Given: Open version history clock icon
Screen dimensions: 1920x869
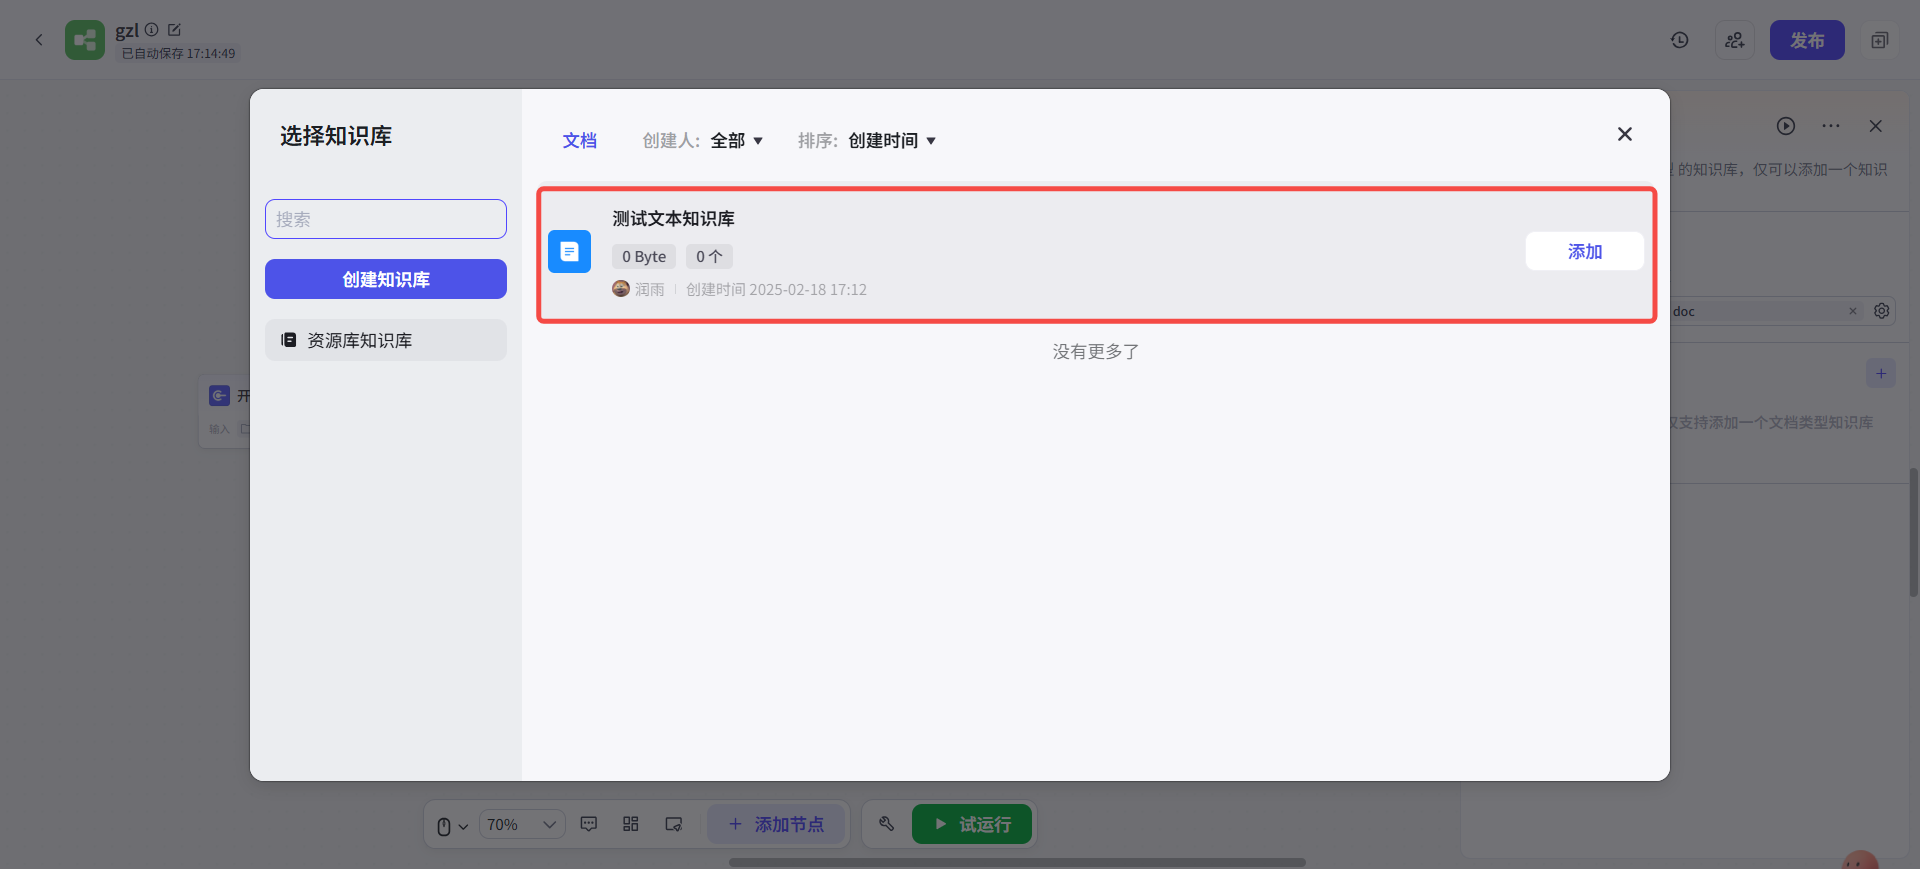Looking at the screenshot, I should pos(1680,40).
